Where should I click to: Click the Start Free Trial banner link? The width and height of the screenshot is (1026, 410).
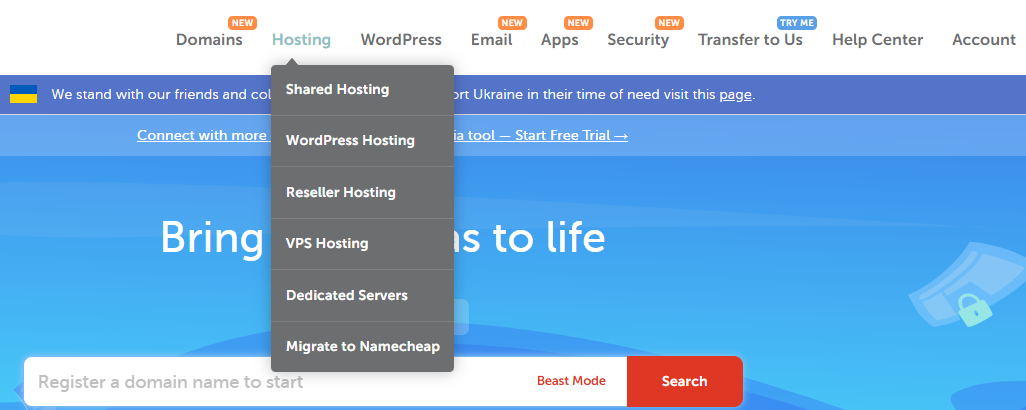click(383, 135)
